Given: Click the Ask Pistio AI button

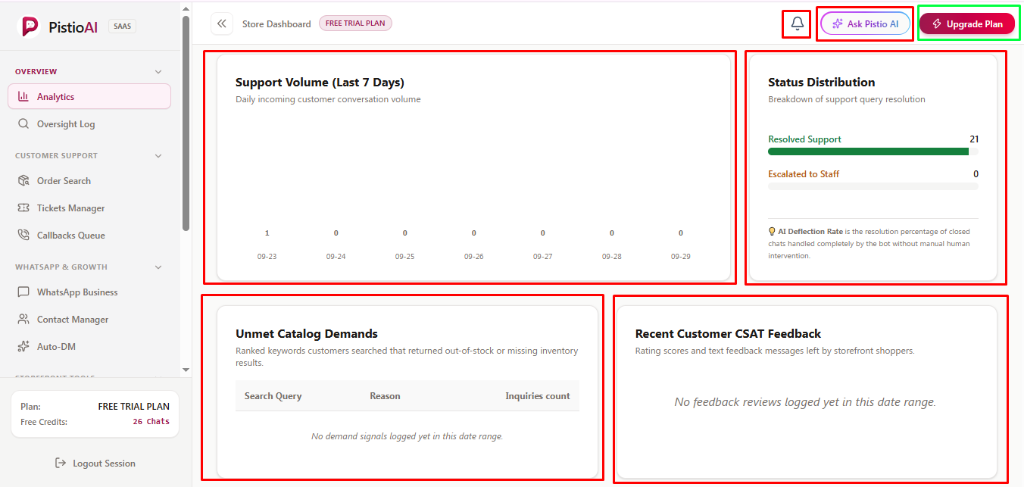Looking at the screenshot, I should pyautogui.click(x=865, y=24).
